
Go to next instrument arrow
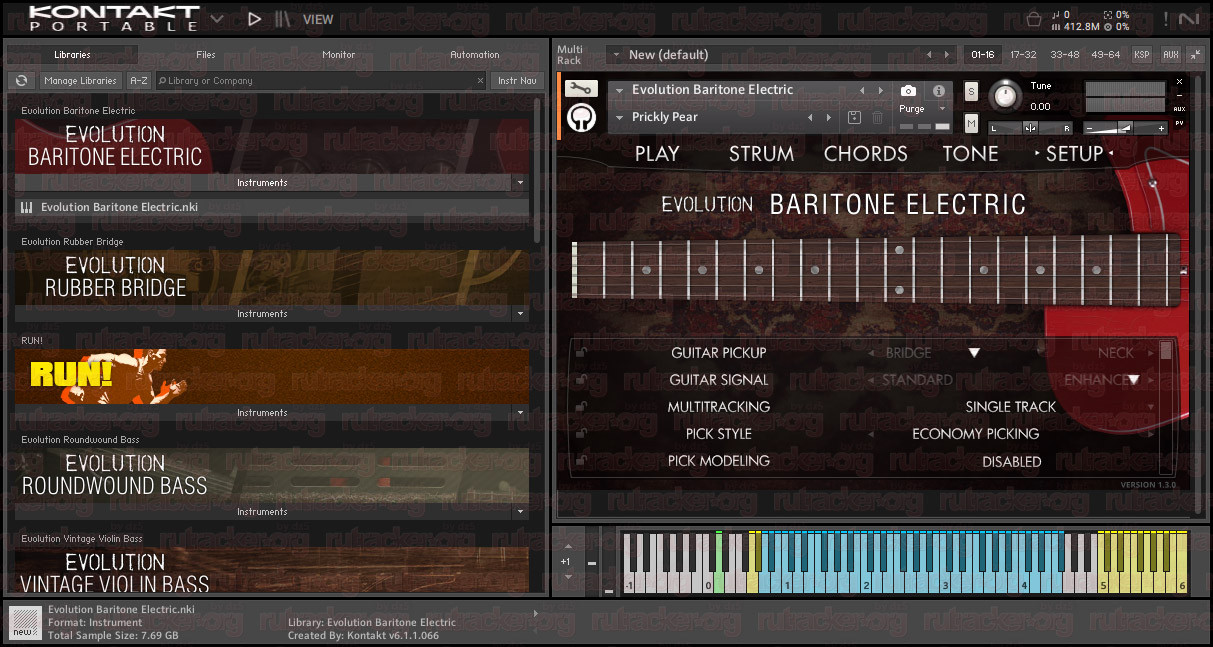click(x=880, y=90)
